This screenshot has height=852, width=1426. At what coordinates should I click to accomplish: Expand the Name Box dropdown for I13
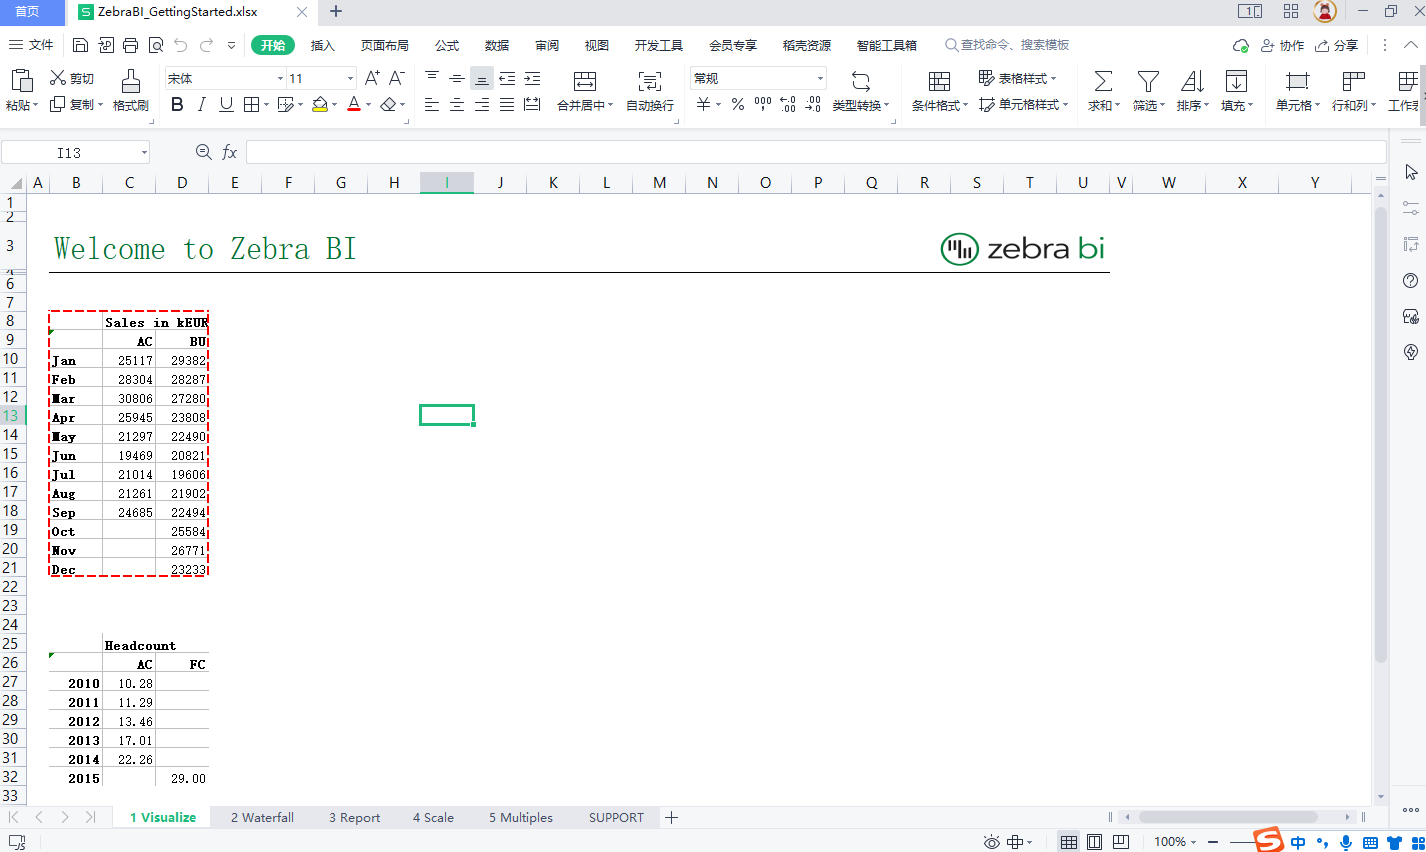144,152
